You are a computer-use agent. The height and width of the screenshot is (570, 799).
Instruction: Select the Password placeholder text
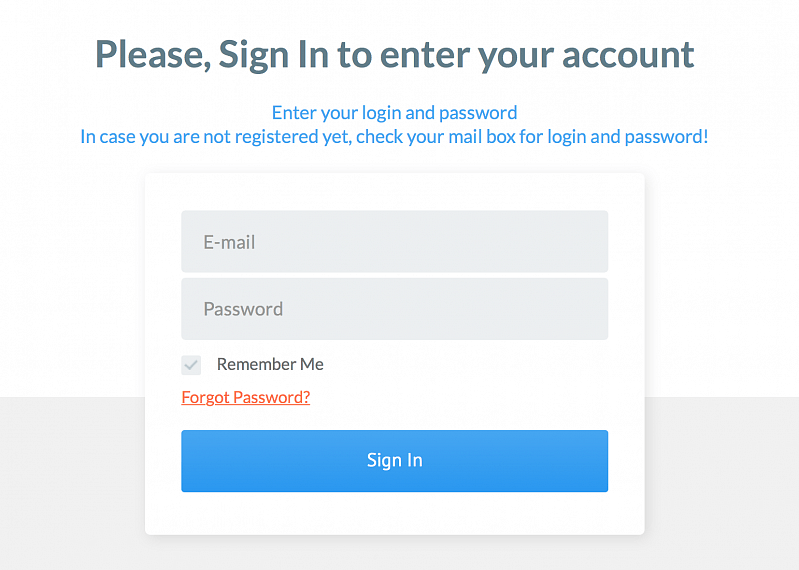click(243, 309)
